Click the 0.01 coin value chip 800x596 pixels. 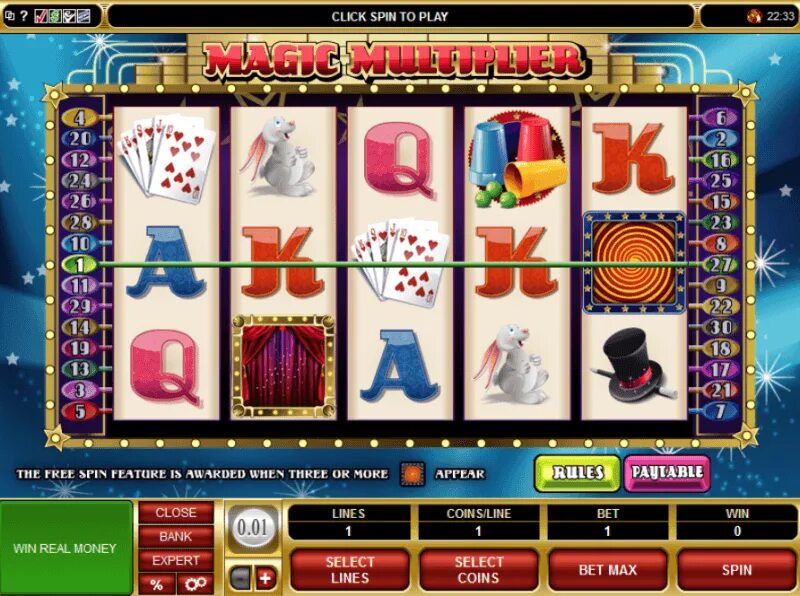coord(253,527)
